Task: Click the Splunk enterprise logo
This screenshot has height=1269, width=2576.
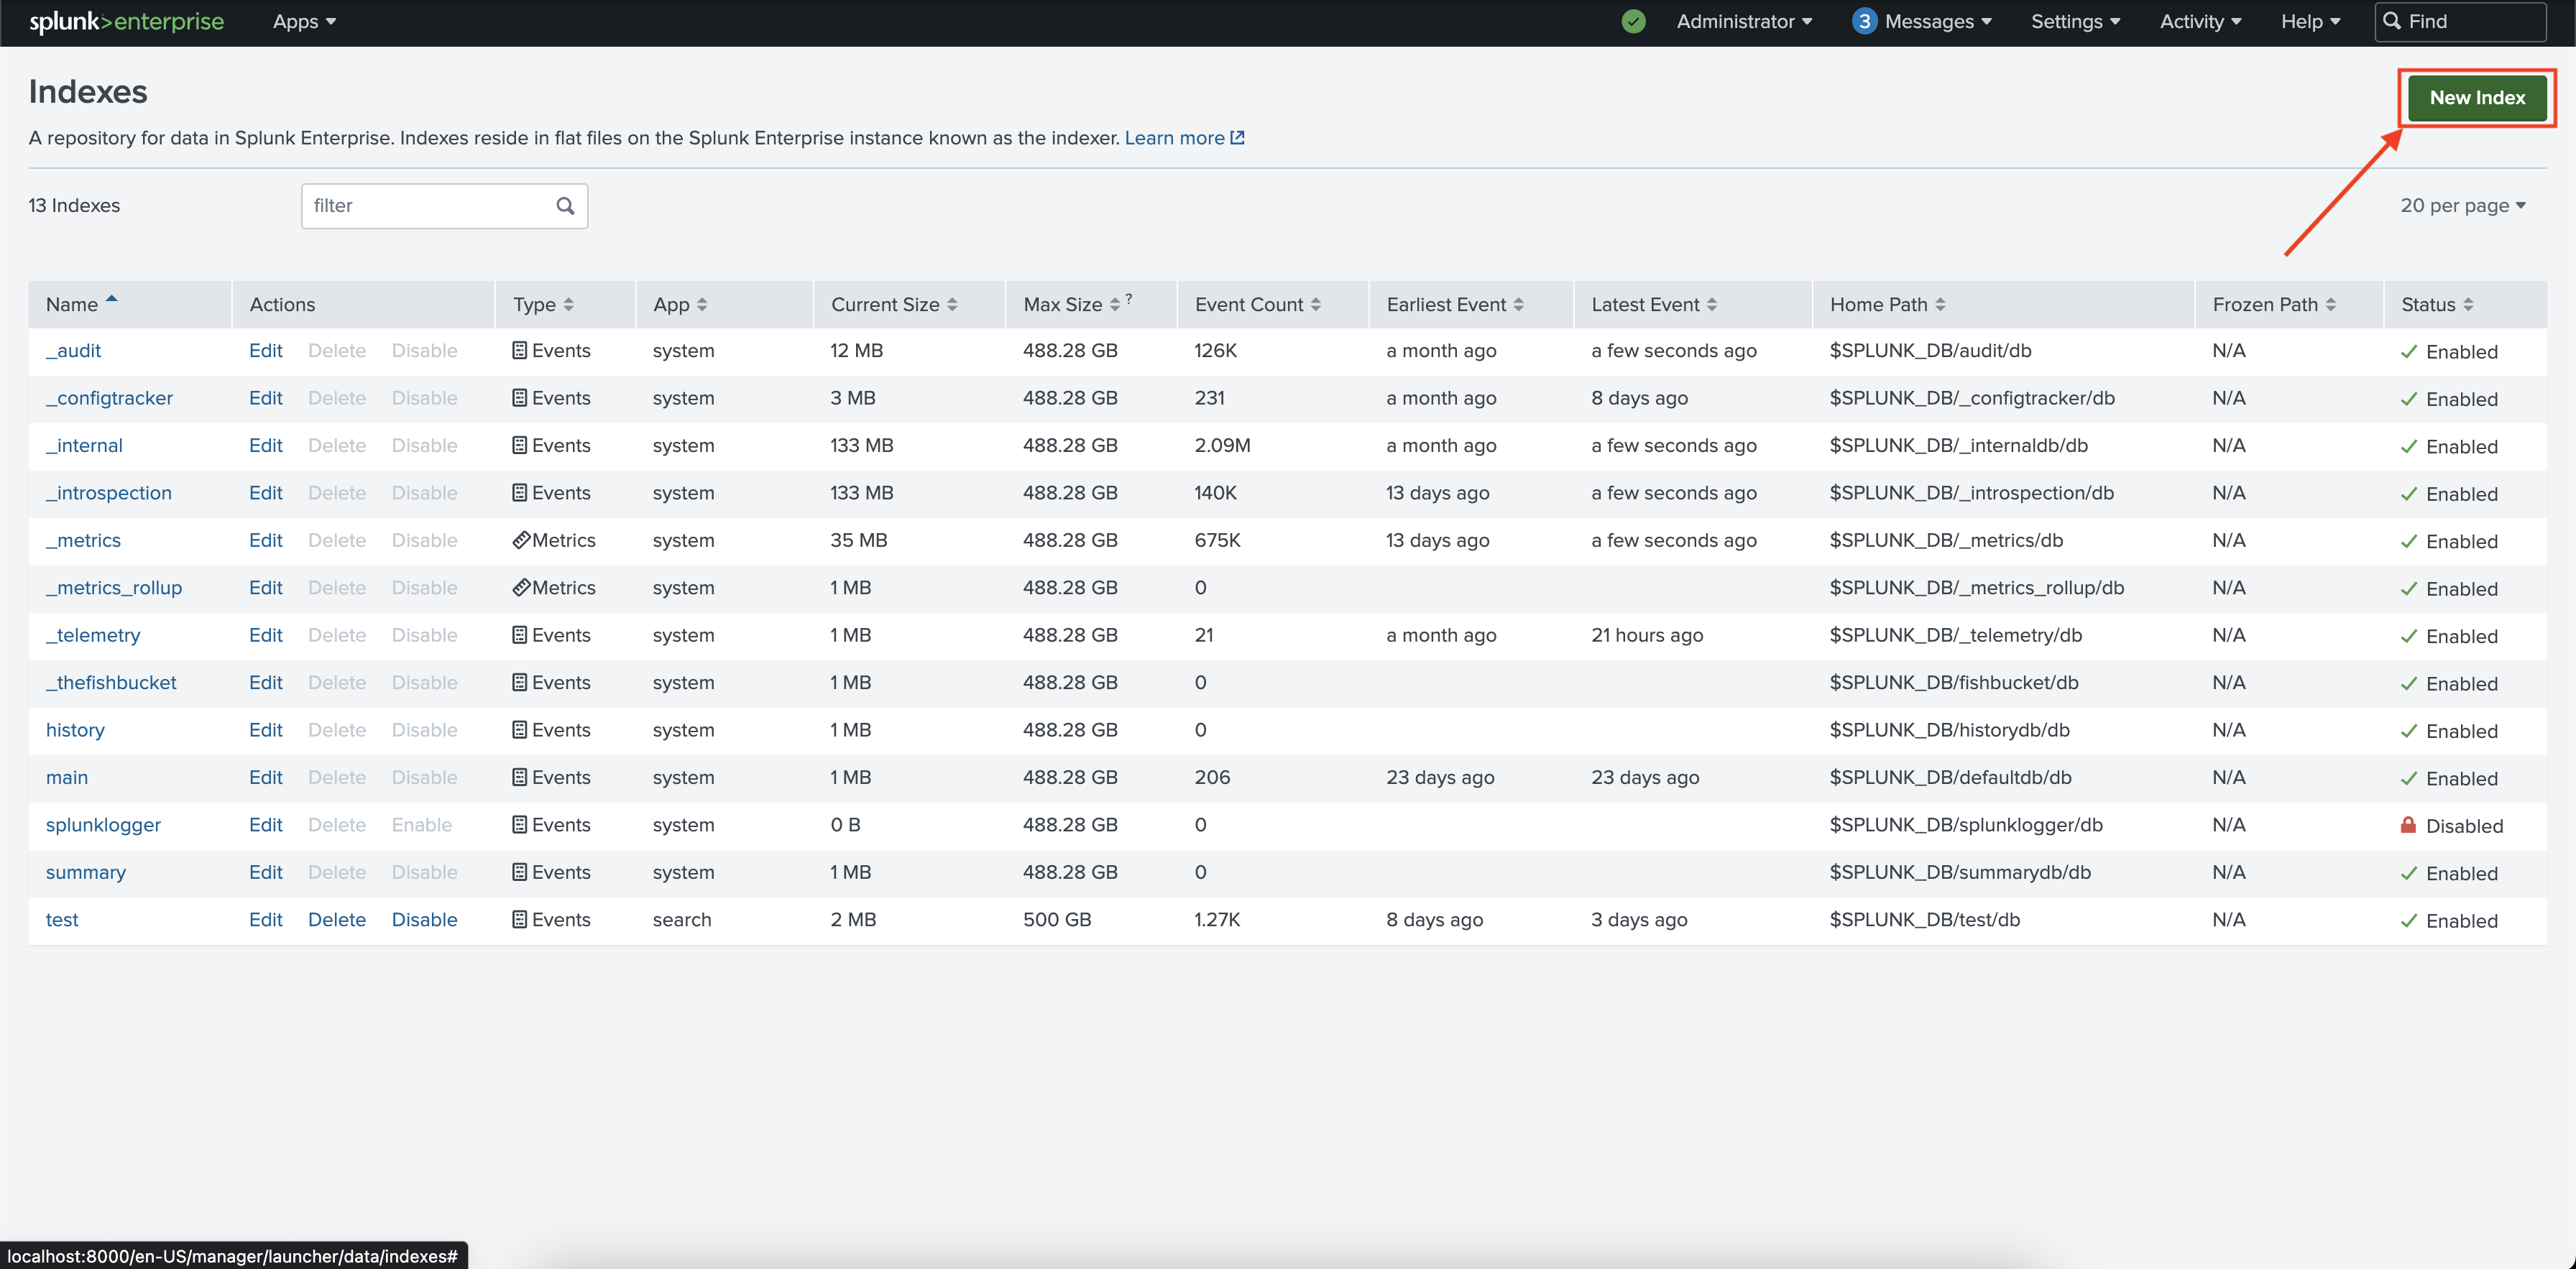Action: click(x=126, y=21)
